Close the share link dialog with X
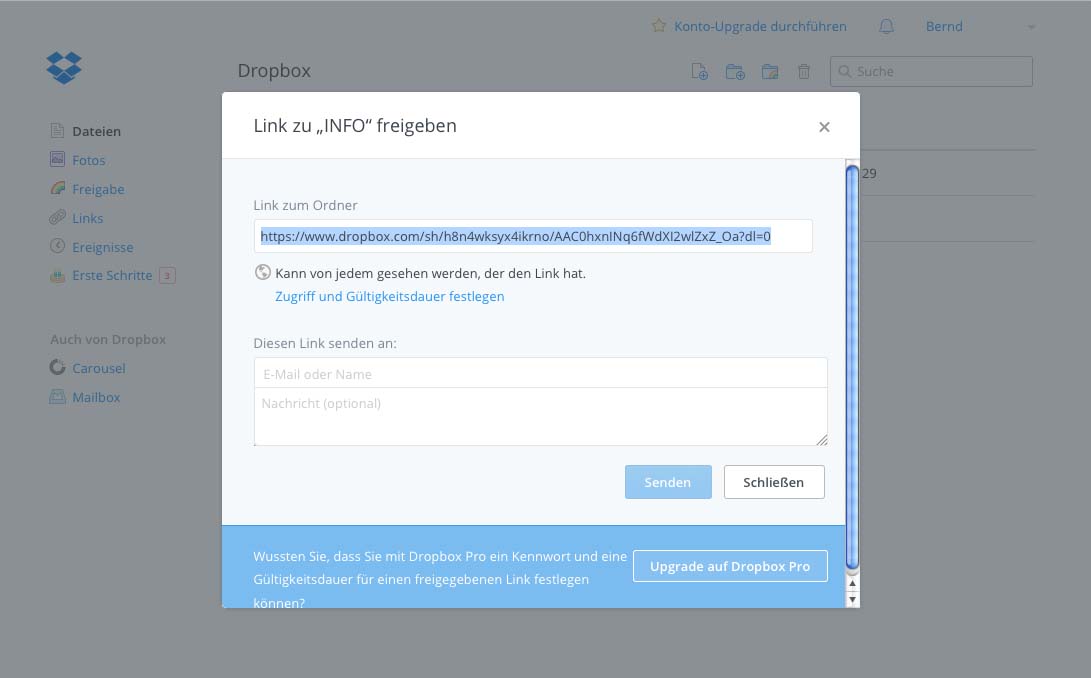The height and width of the screenshot is (678, 1091). (824, 127)
